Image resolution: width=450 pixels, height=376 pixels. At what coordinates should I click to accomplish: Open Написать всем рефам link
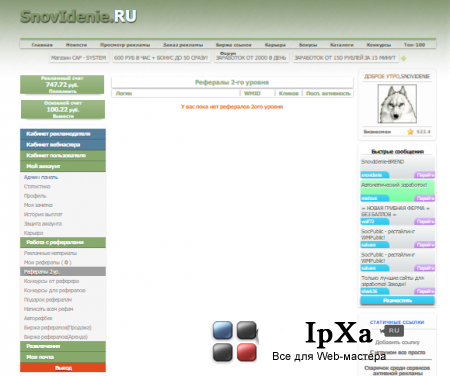pyautogui.click(x=48, y=309)
